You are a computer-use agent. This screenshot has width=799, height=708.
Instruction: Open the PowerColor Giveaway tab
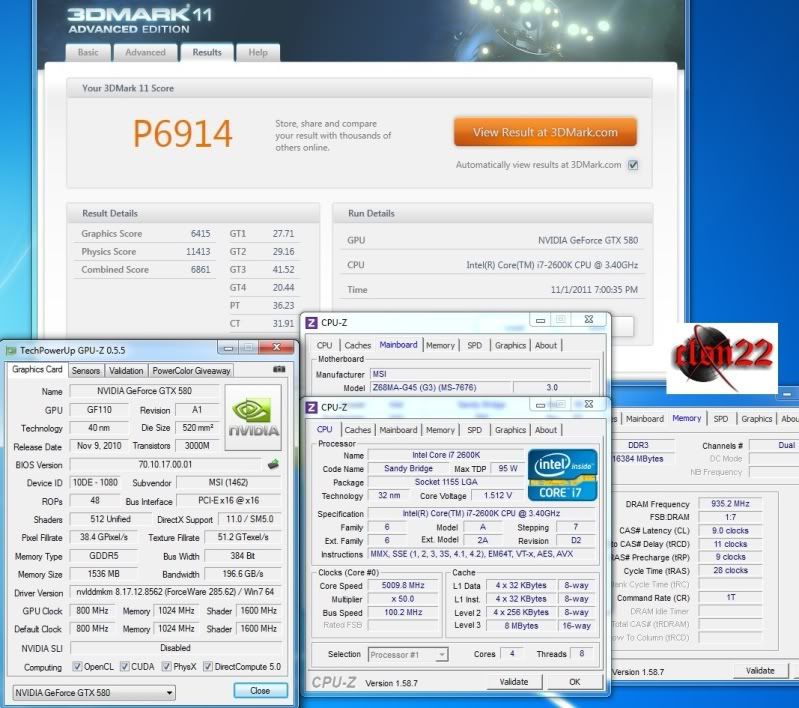pos(191,371)
